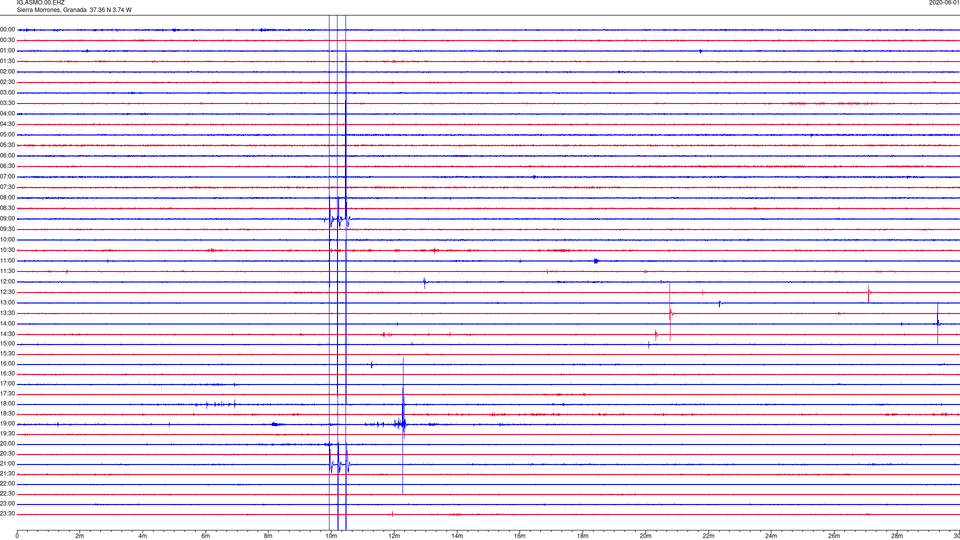Choose the 22:00 row label
Image resolution: width=960 pixels, height=540 pixels.
coord(7,484)
